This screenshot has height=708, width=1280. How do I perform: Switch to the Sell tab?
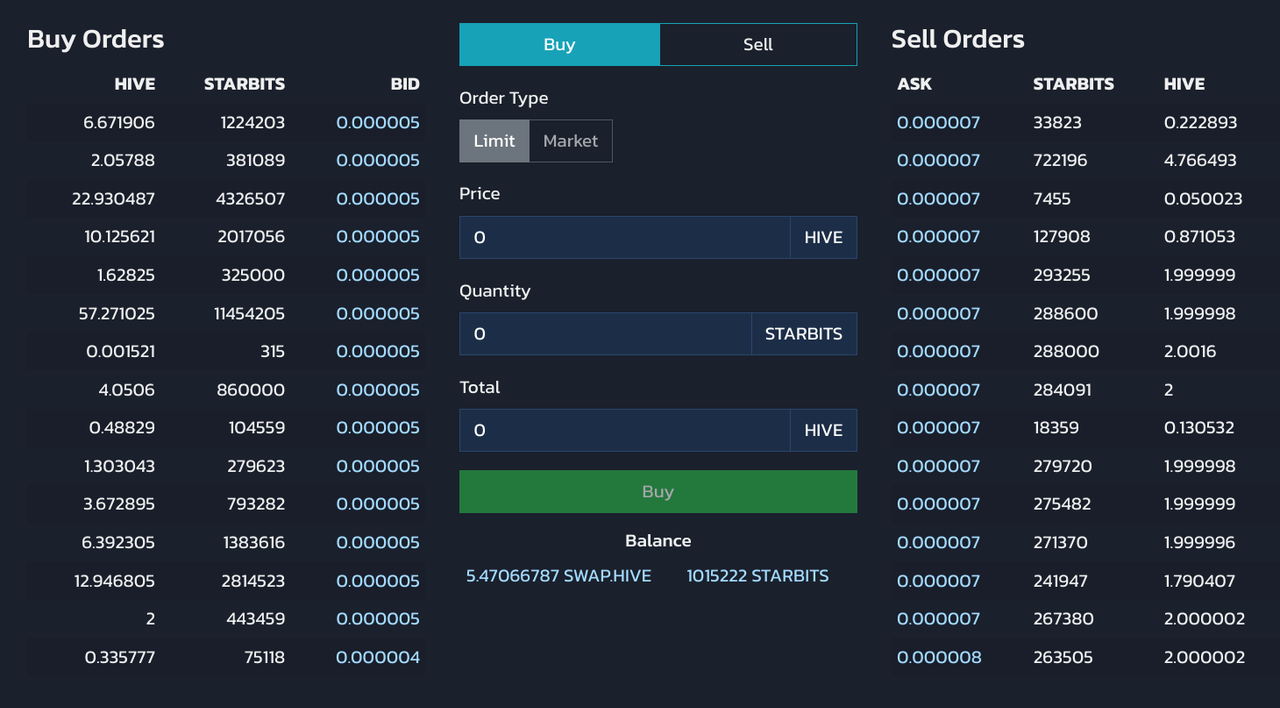[x=758, y=44]
